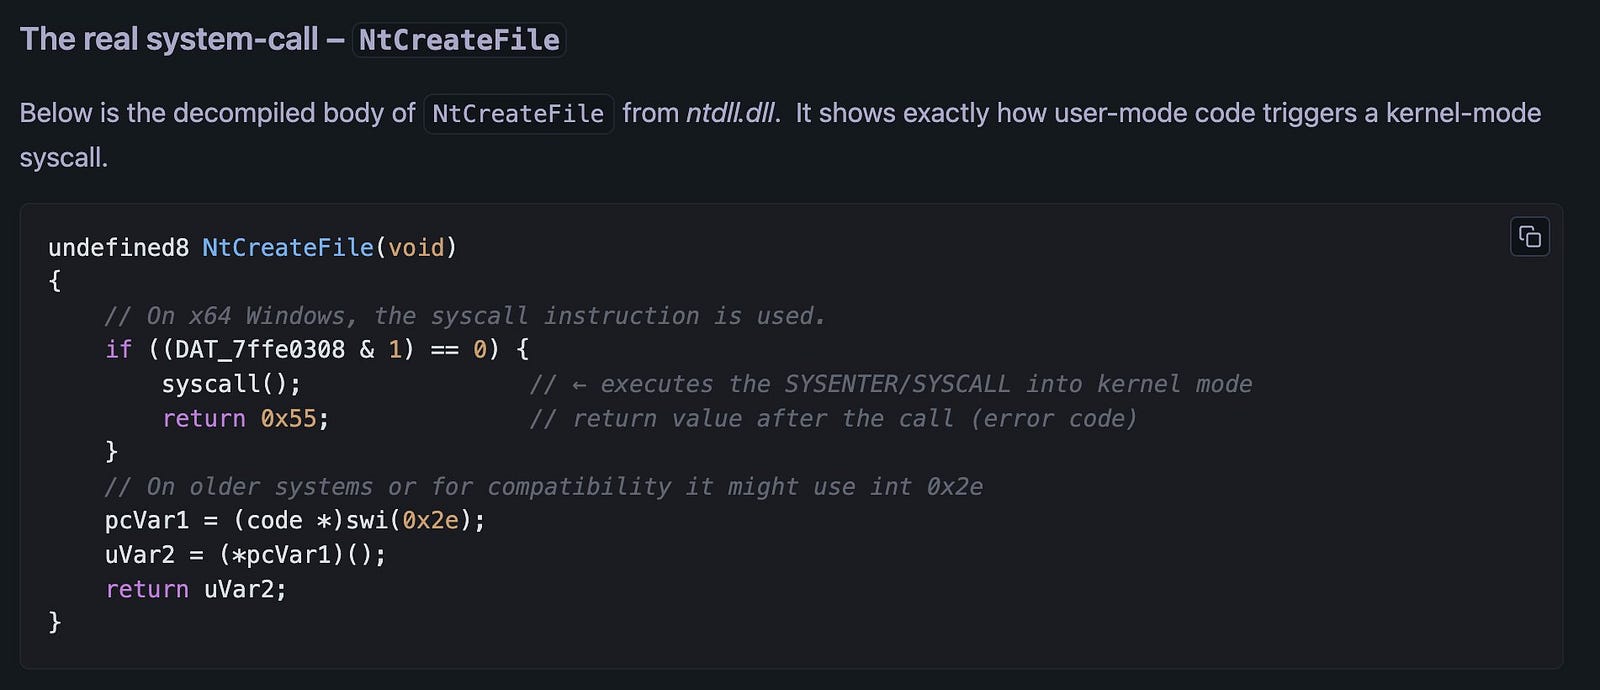Click the older systems int 0x2e comment

point(544,487)
